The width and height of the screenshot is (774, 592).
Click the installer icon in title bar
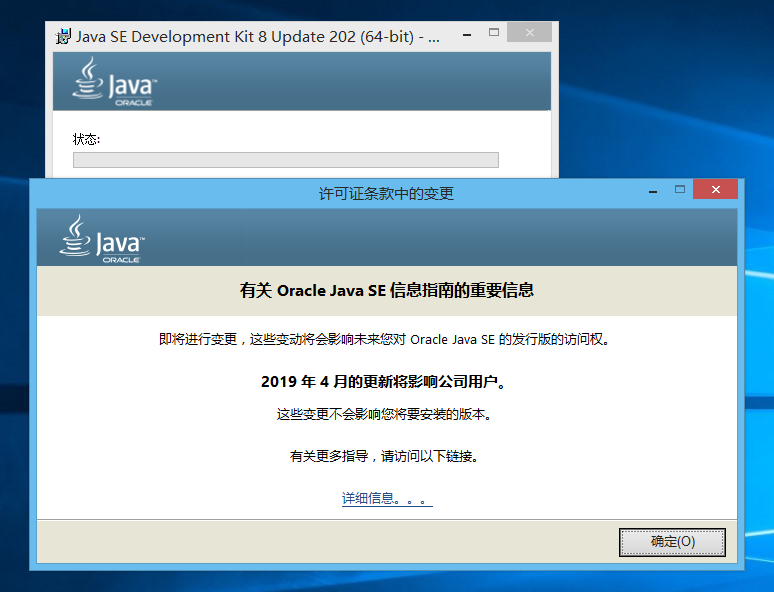coord(65,37)
